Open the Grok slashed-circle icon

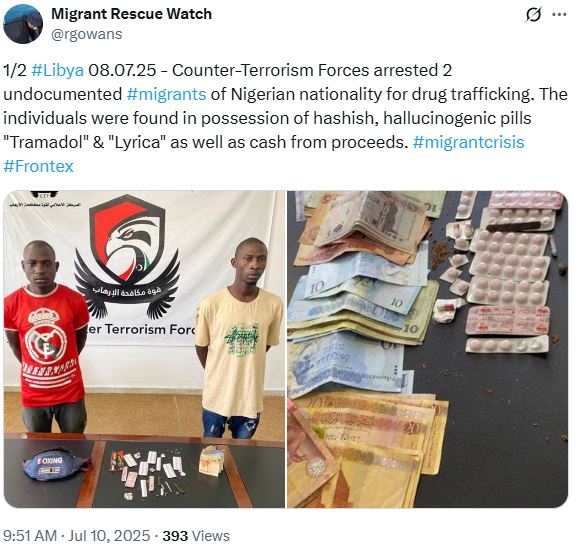pyautogui.click(x=533, y=15)
